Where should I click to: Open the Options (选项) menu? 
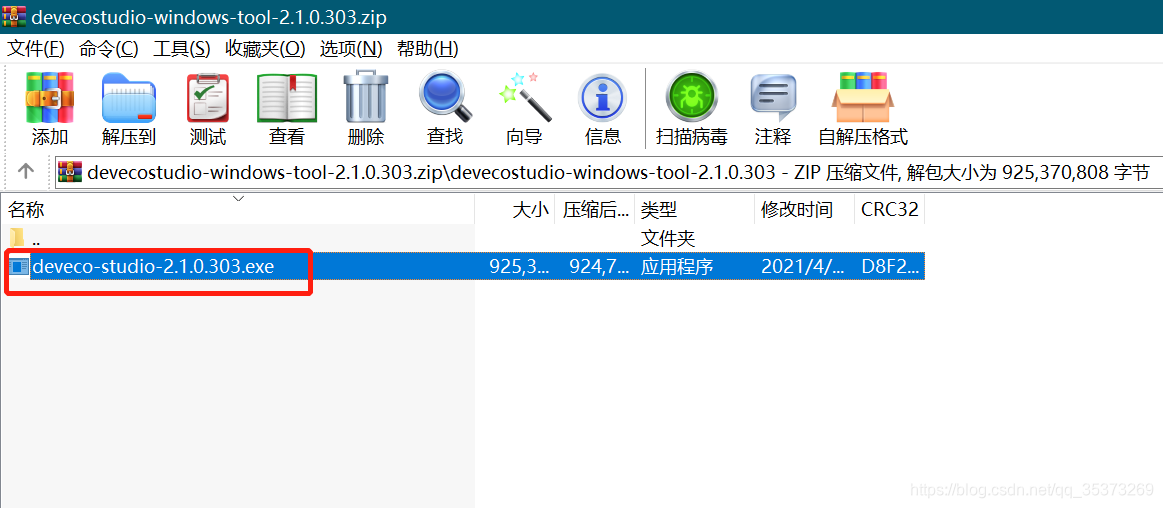pos(351,49)
